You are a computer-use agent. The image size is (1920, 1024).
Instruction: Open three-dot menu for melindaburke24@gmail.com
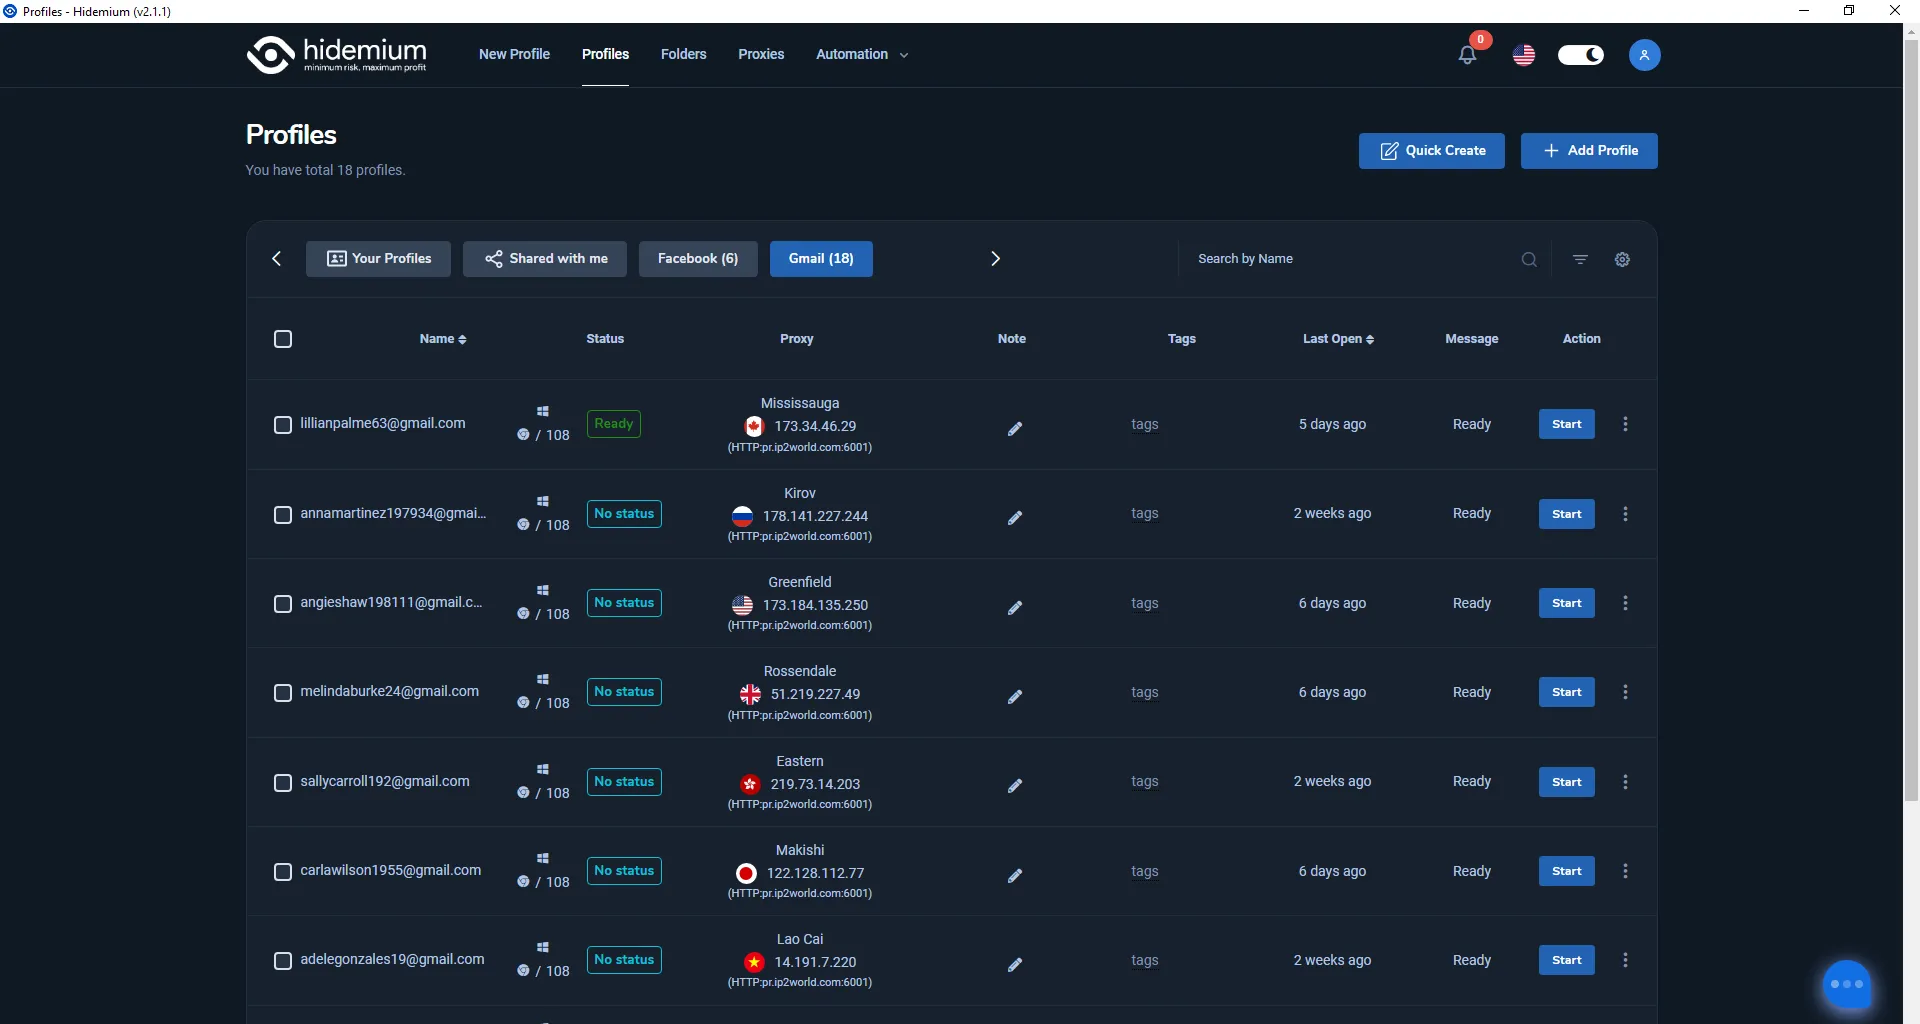point(1625,692)
